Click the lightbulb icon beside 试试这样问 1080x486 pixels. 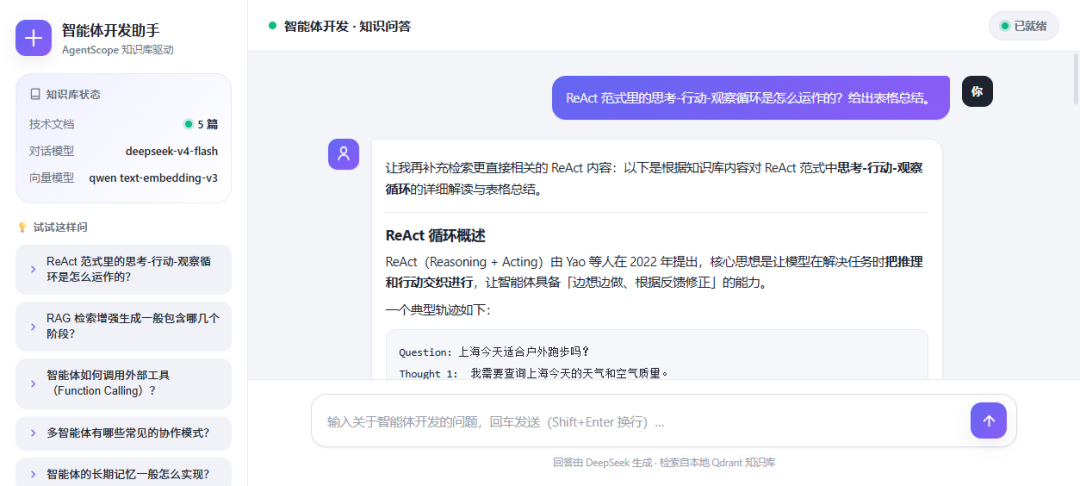tap(22, 227)
